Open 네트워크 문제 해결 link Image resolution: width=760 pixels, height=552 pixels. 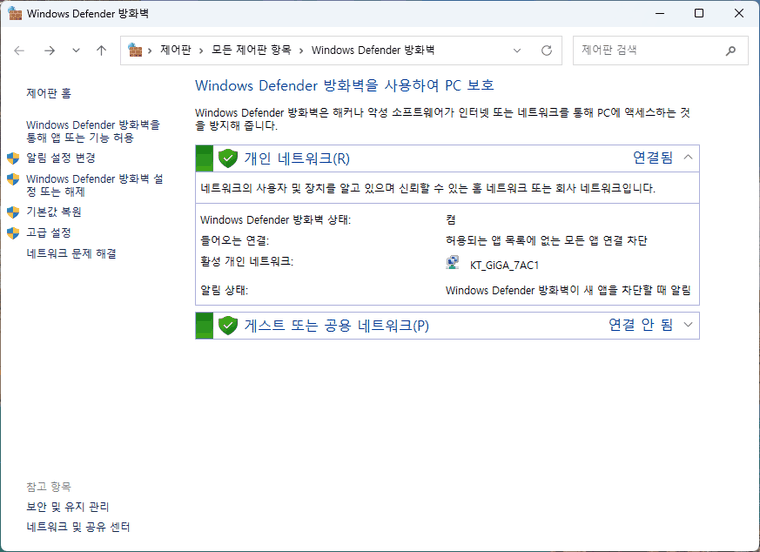(71, 253)
